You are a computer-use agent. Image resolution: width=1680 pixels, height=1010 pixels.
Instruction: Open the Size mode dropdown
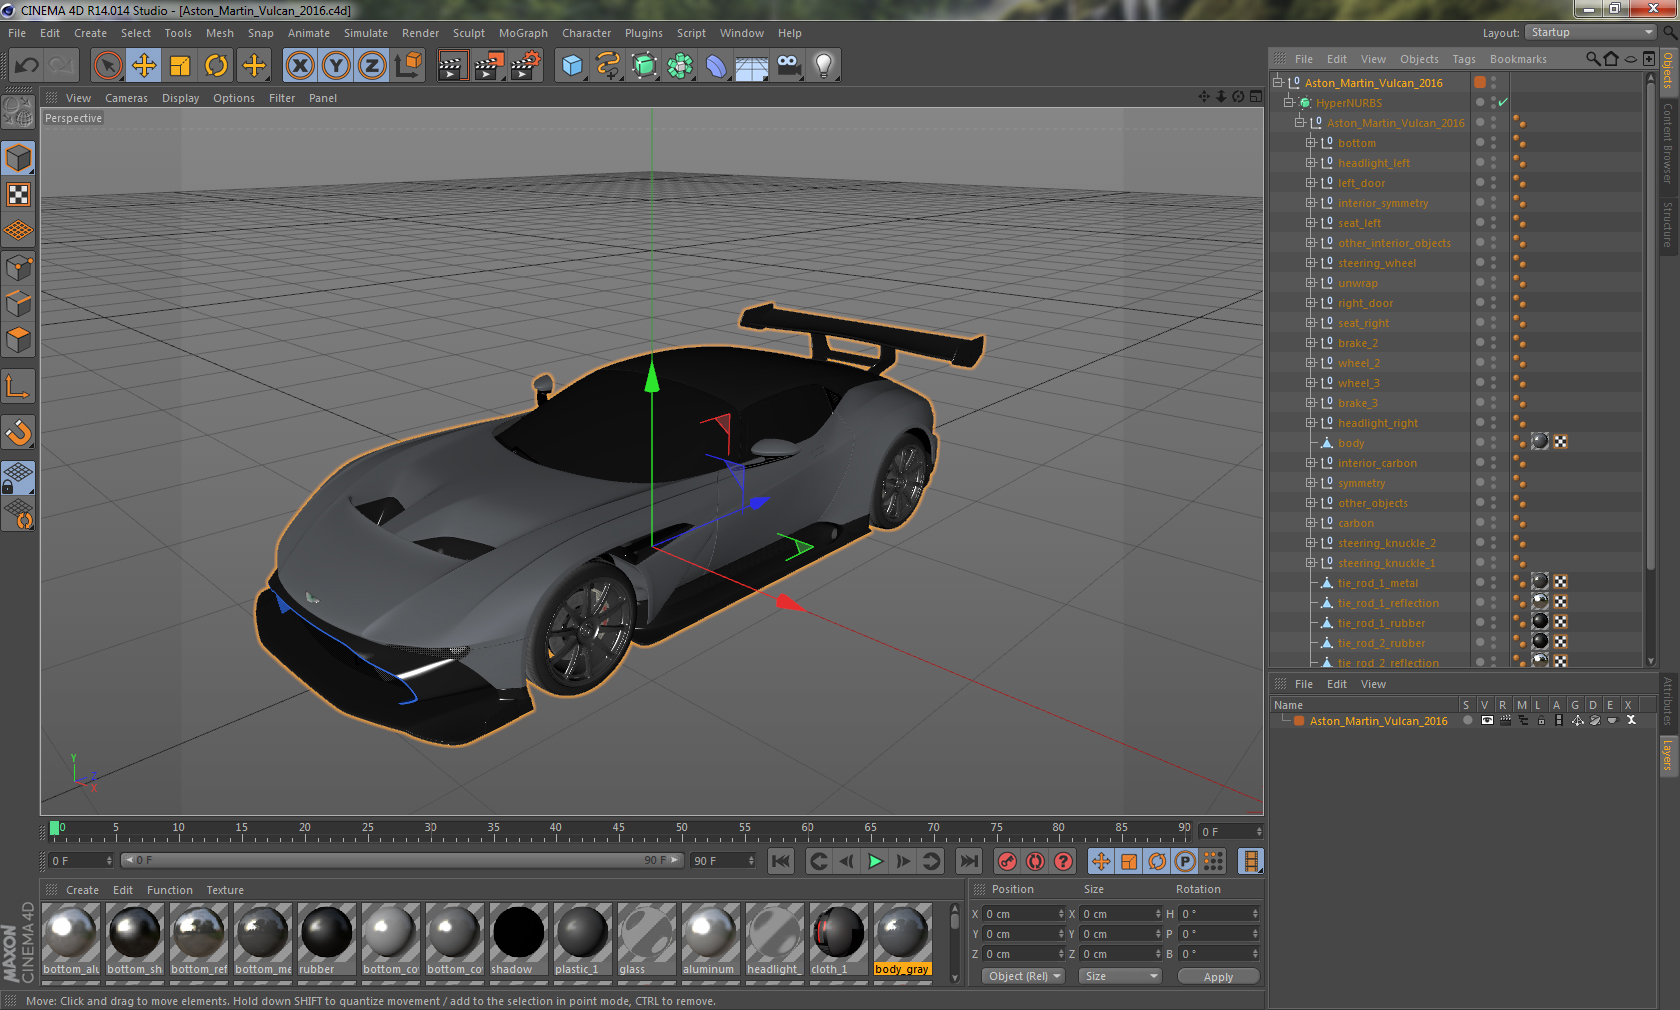(1119, 976)
